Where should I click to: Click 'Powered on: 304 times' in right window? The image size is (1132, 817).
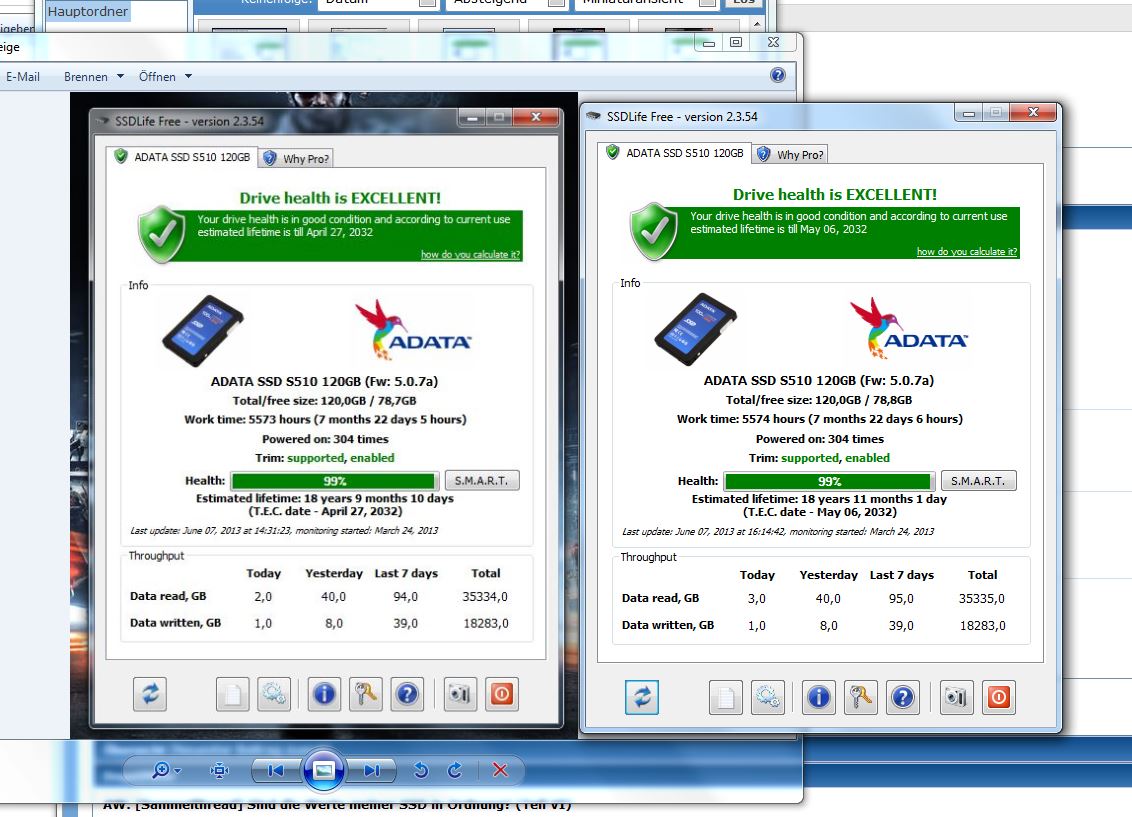819,439
